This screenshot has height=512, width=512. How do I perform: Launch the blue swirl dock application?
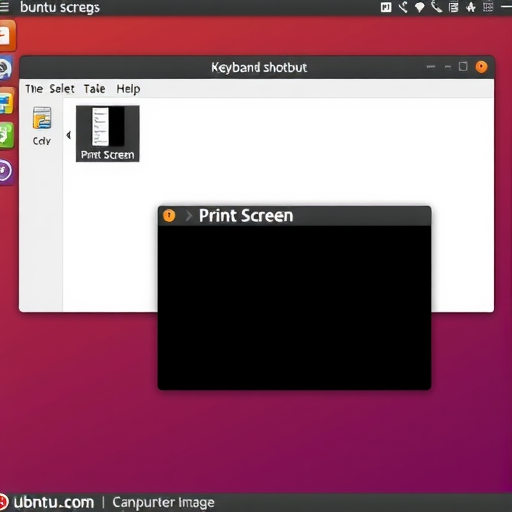6,68
